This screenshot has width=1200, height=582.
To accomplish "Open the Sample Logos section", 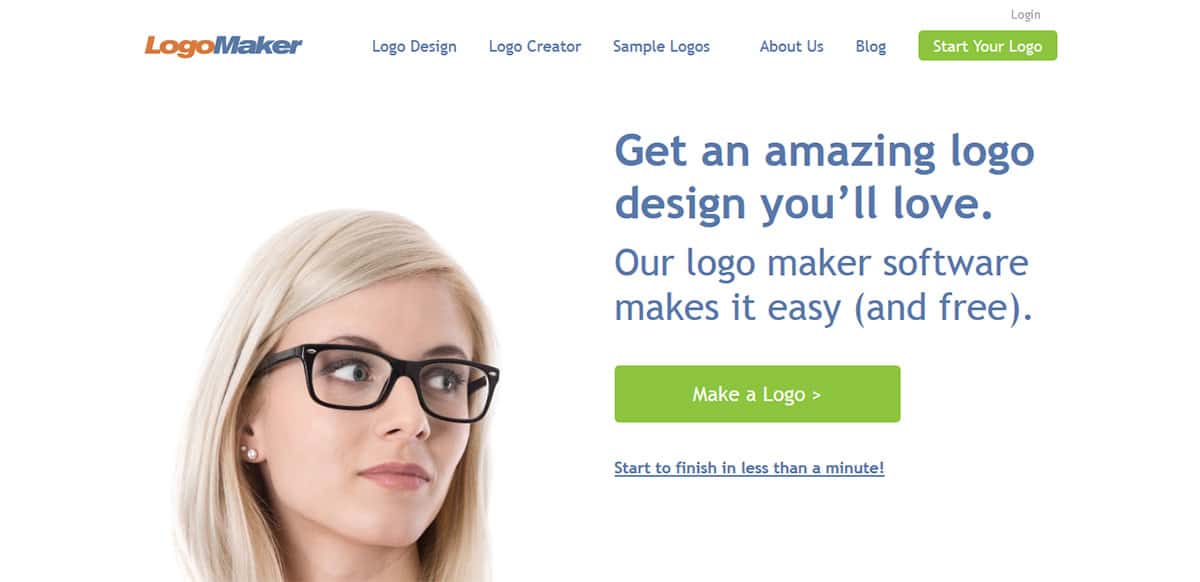I will coord(661,46).
